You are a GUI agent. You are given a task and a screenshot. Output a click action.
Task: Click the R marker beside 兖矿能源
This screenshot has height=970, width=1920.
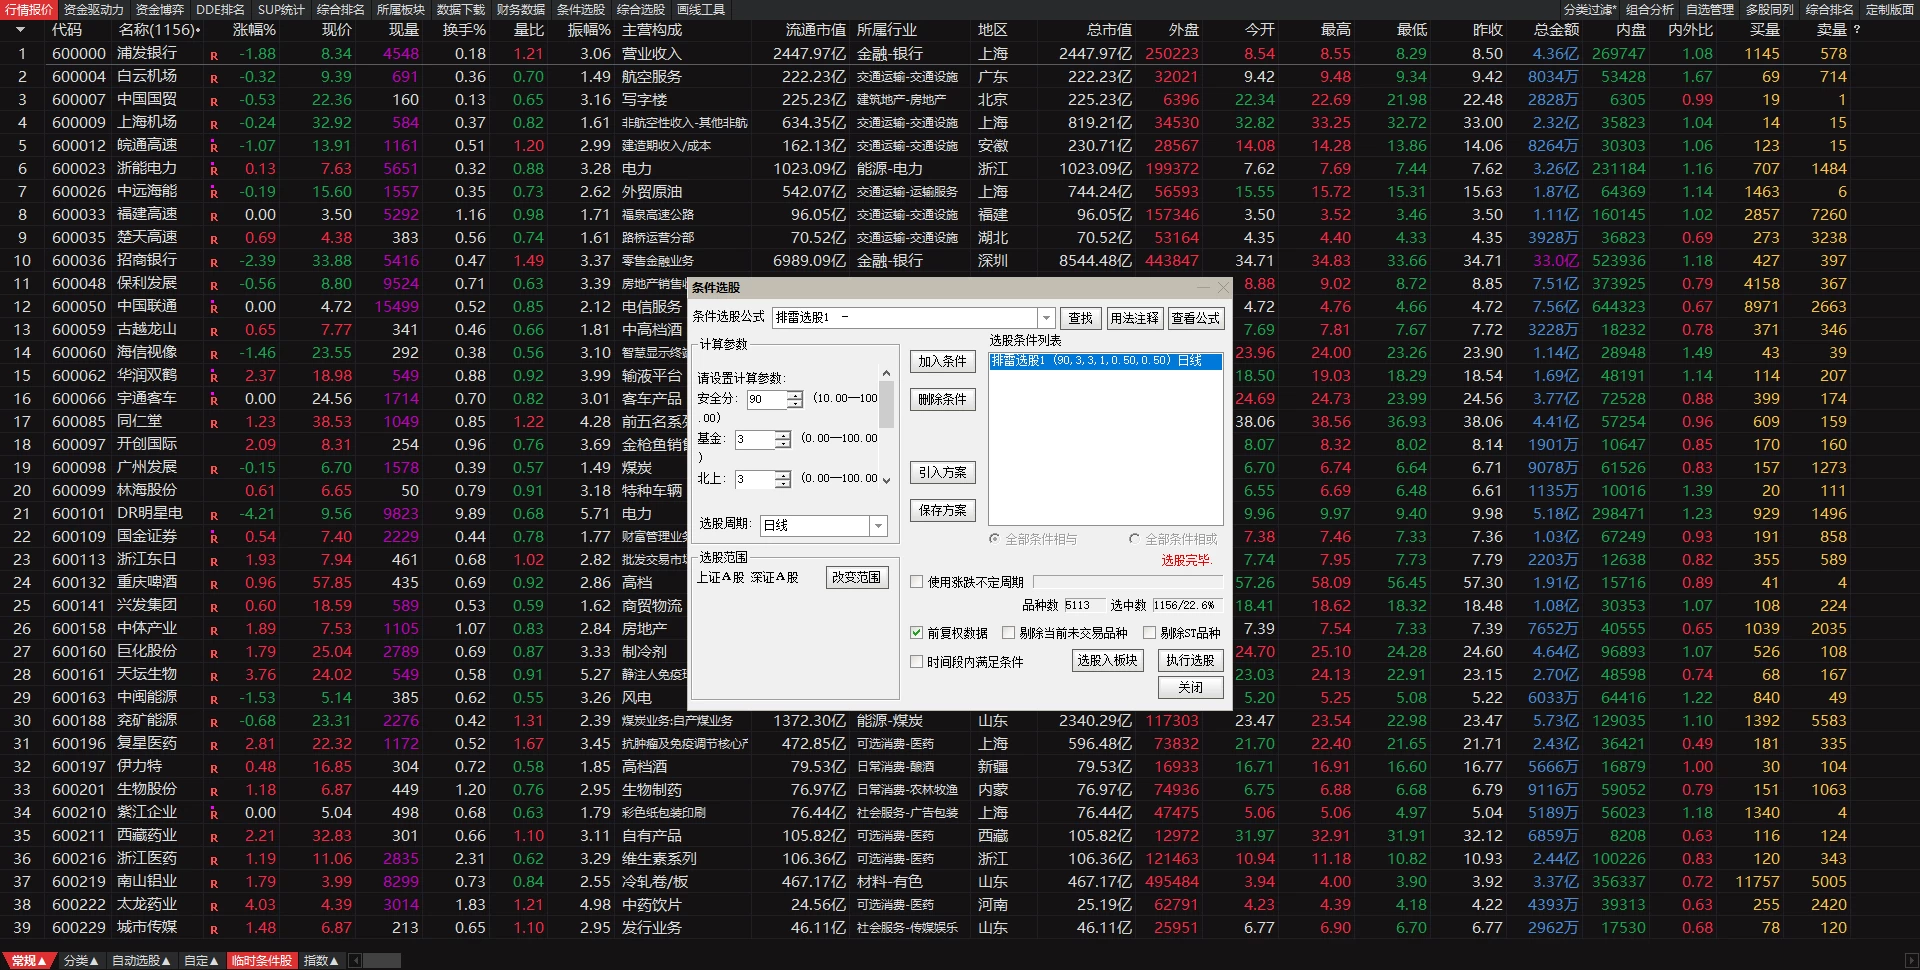[213, 722]
